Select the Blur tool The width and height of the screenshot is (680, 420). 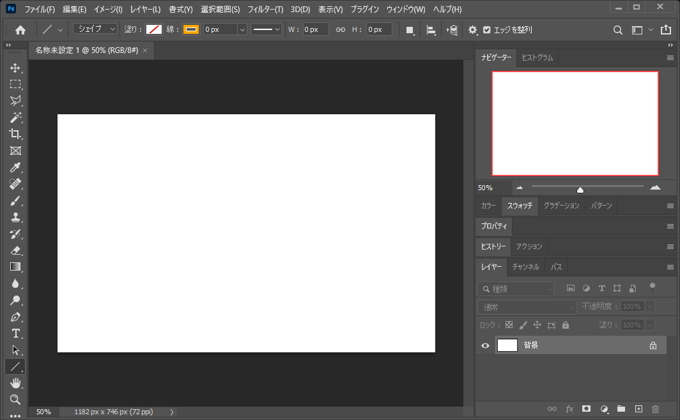[x=15, y=283]
